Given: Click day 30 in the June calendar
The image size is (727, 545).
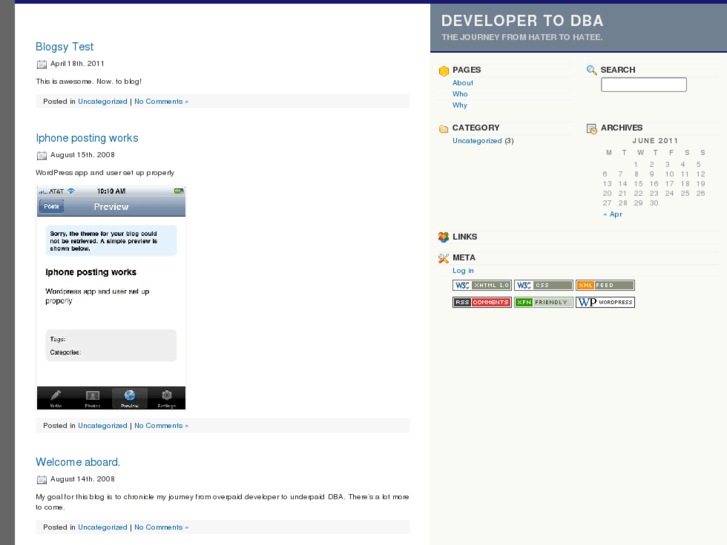Looking at the screenshot, I should [654, 203].
